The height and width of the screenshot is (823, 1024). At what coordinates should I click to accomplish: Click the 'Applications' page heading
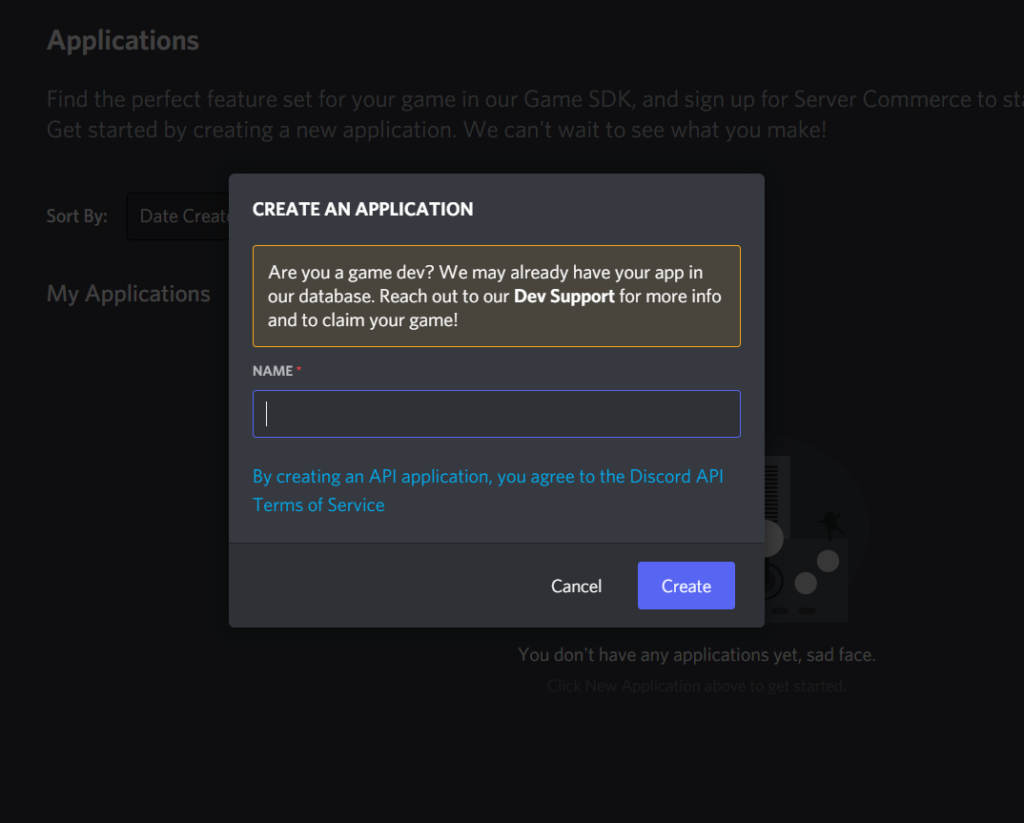point(123,40)
